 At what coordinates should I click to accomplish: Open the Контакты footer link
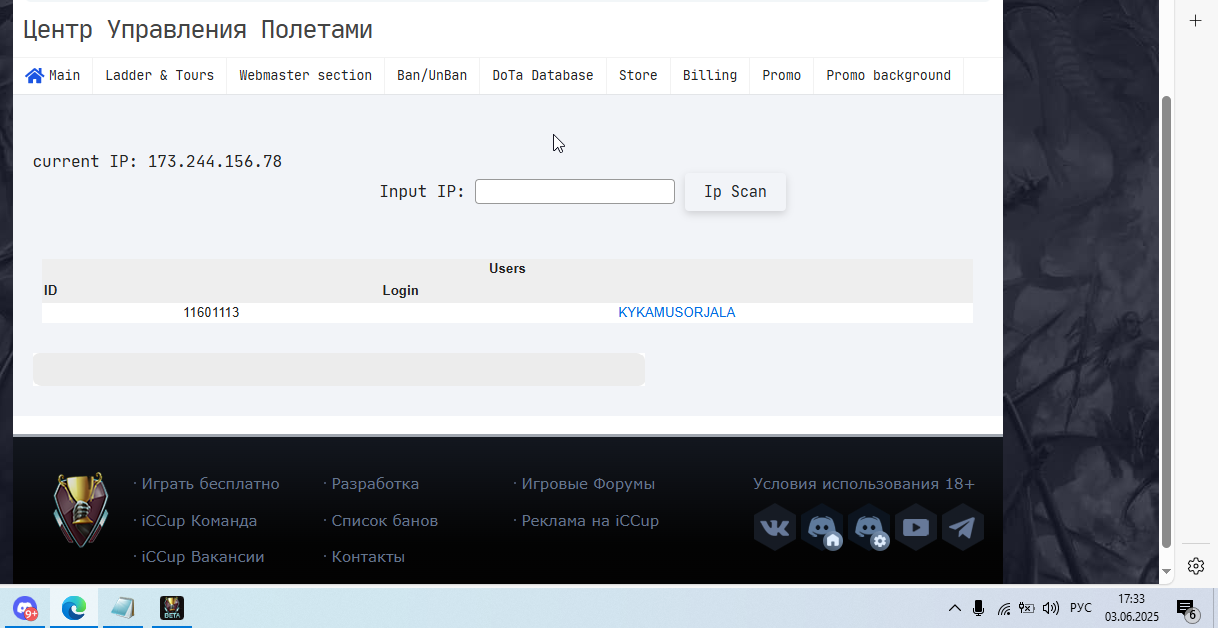pyautogui.click(x=368, y=557)
